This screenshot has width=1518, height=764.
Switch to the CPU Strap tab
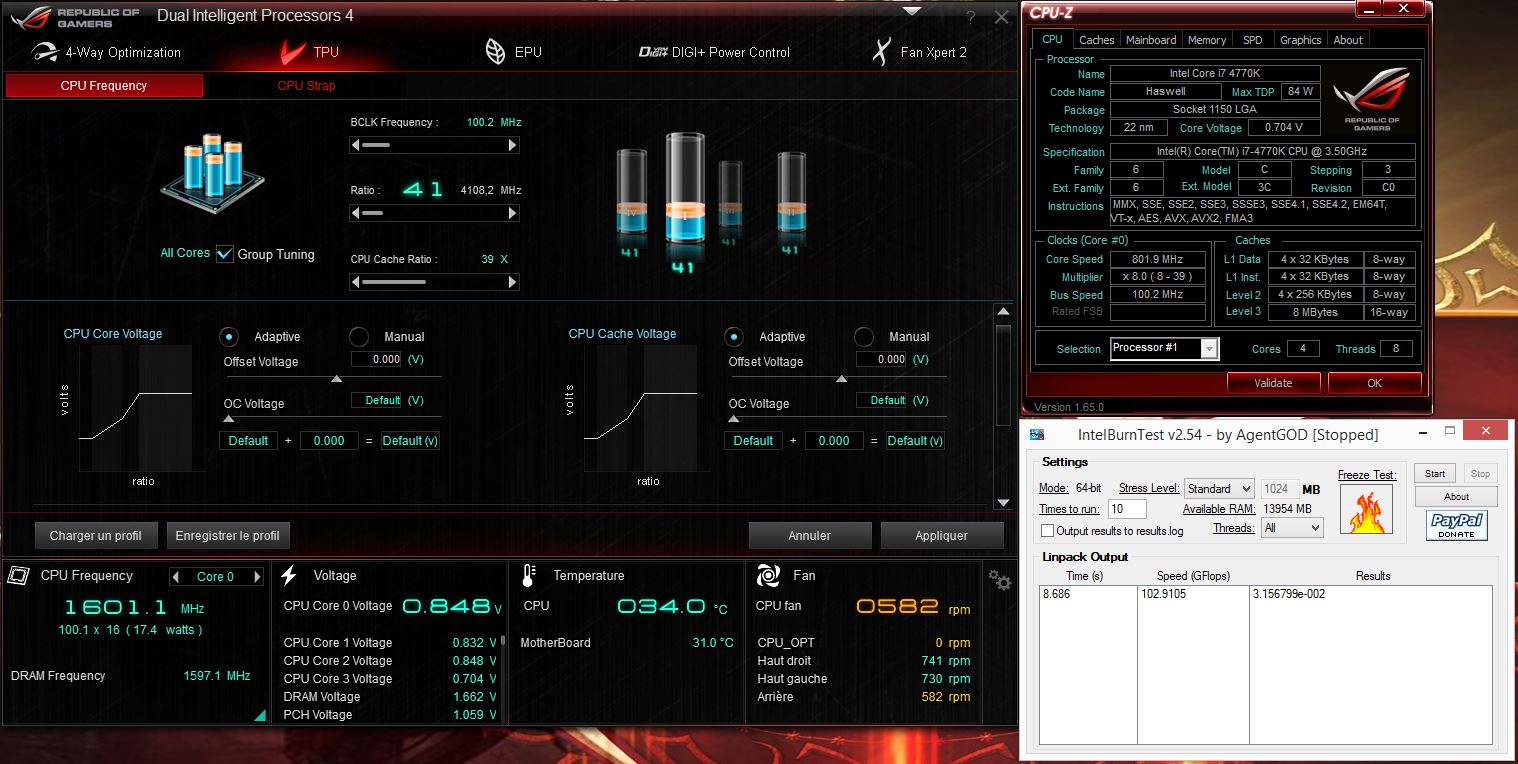click(x=306, y=86)
